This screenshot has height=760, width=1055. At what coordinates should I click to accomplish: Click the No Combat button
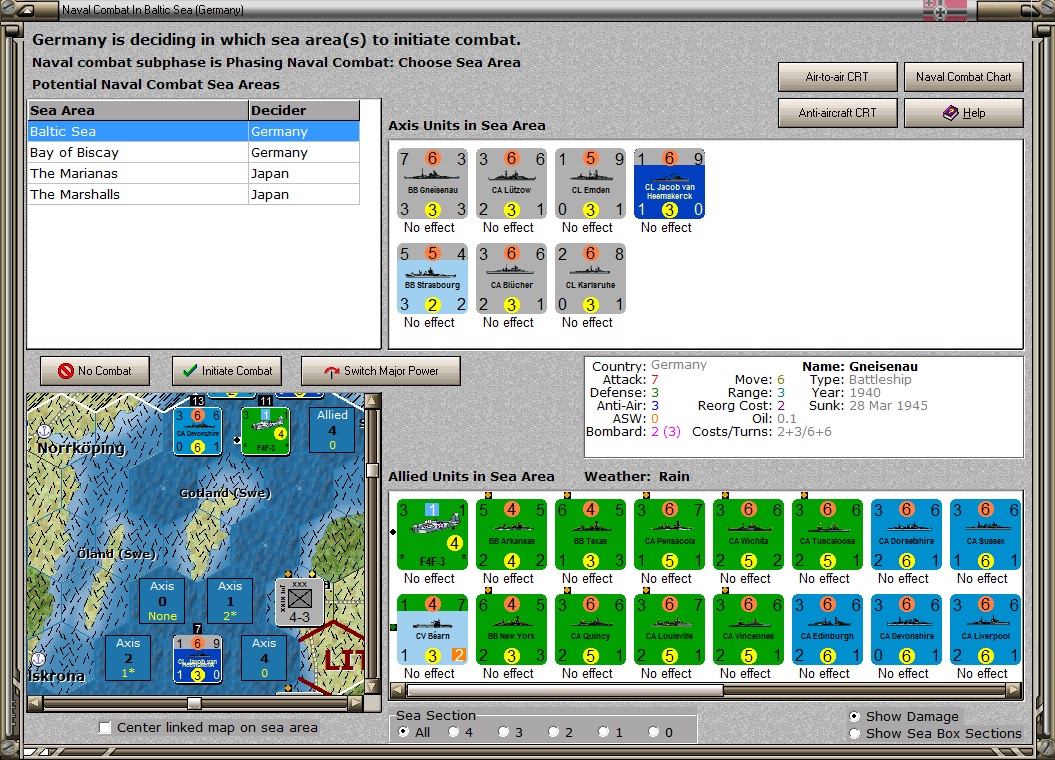click(95, 371)
